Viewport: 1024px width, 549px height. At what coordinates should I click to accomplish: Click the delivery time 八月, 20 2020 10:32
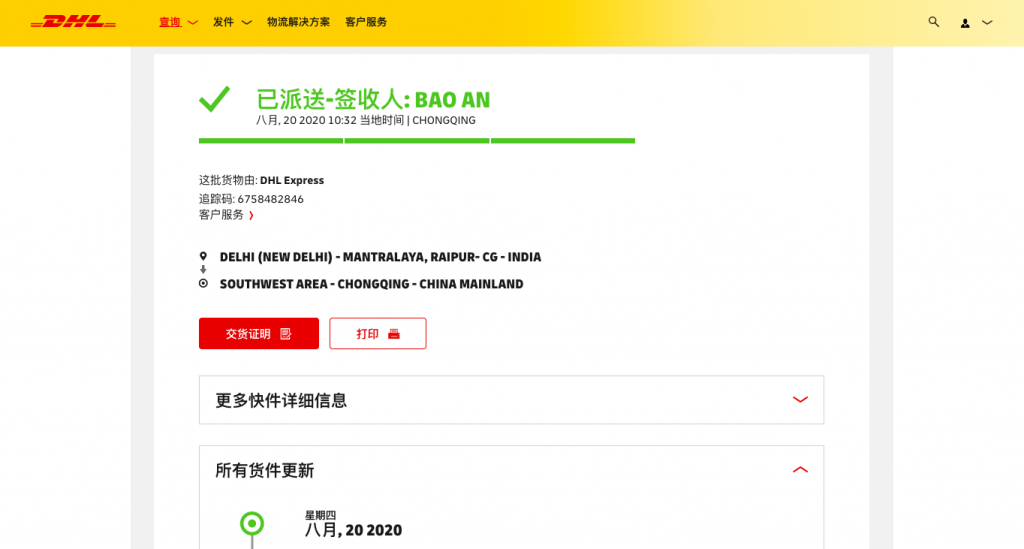(x=306, y=120)
